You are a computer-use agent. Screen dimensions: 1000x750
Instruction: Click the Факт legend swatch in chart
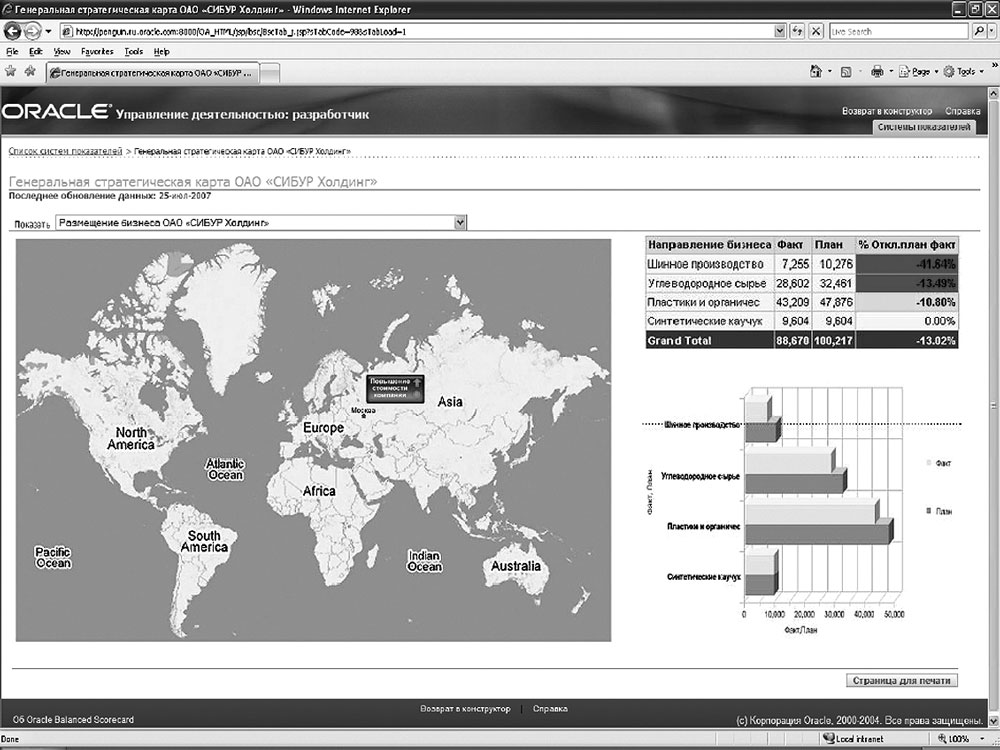927,462
